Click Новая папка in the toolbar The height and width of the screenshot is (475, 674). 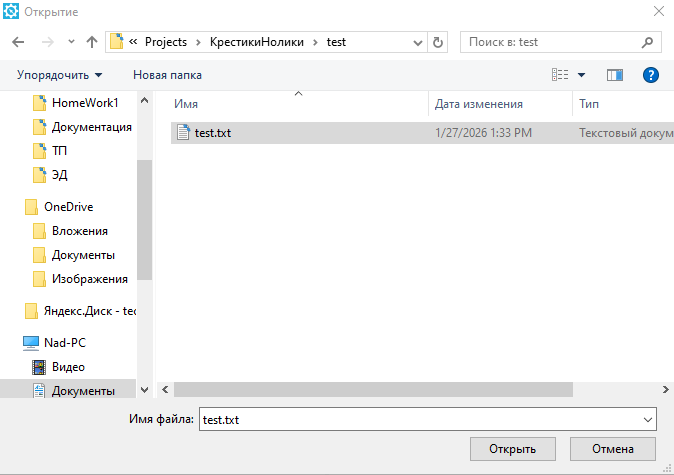tap(167, 75)
